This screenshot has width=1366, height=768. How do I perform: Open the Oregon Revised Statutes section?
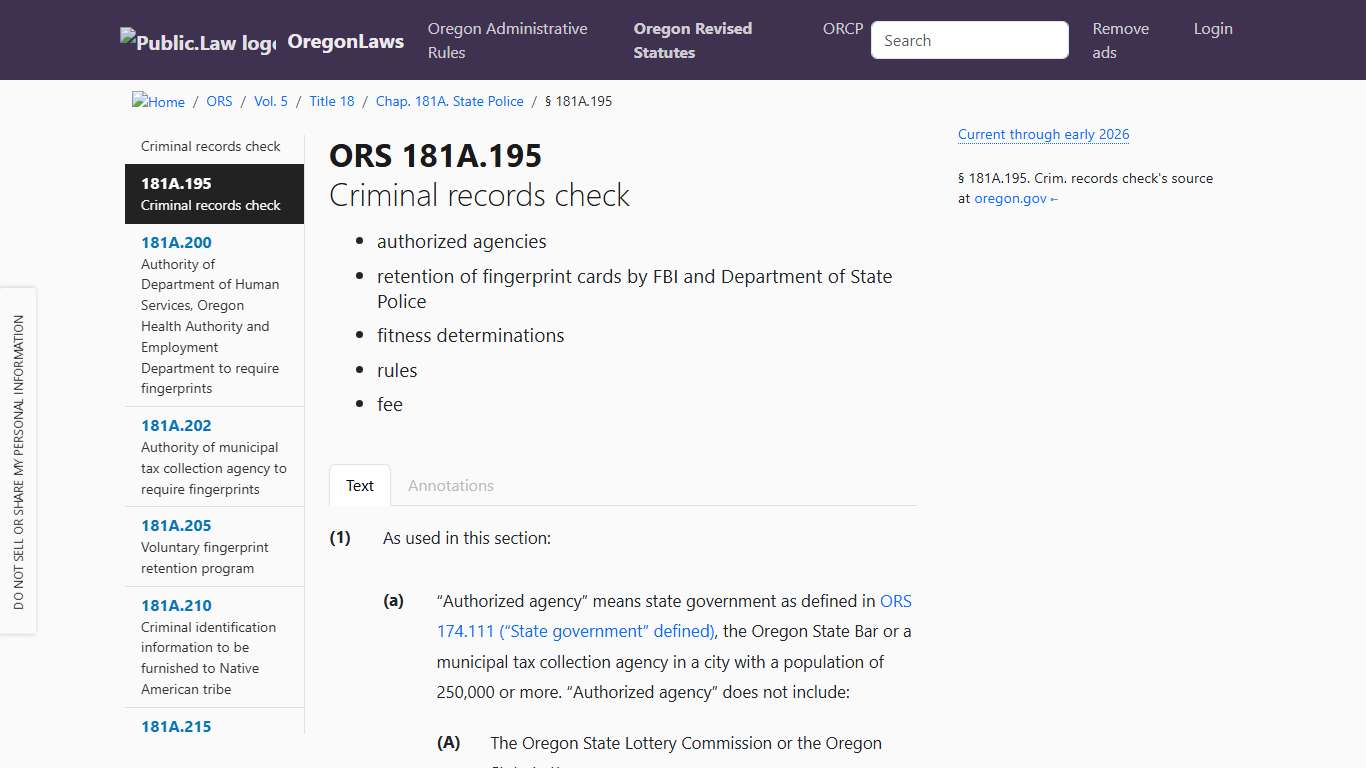[692, 40]
